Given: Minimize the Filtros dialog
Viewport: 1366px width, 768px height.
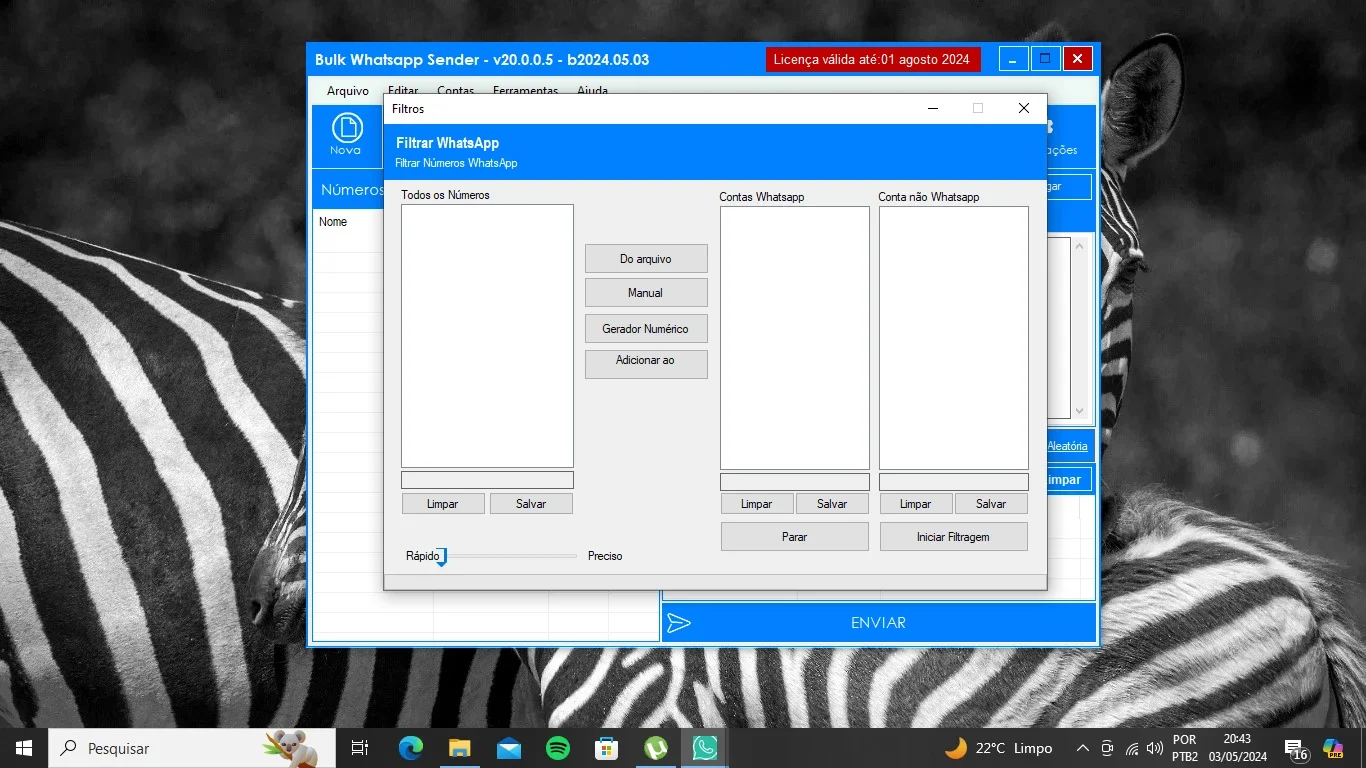Looking at the screenshot, I should coord(932,108).
